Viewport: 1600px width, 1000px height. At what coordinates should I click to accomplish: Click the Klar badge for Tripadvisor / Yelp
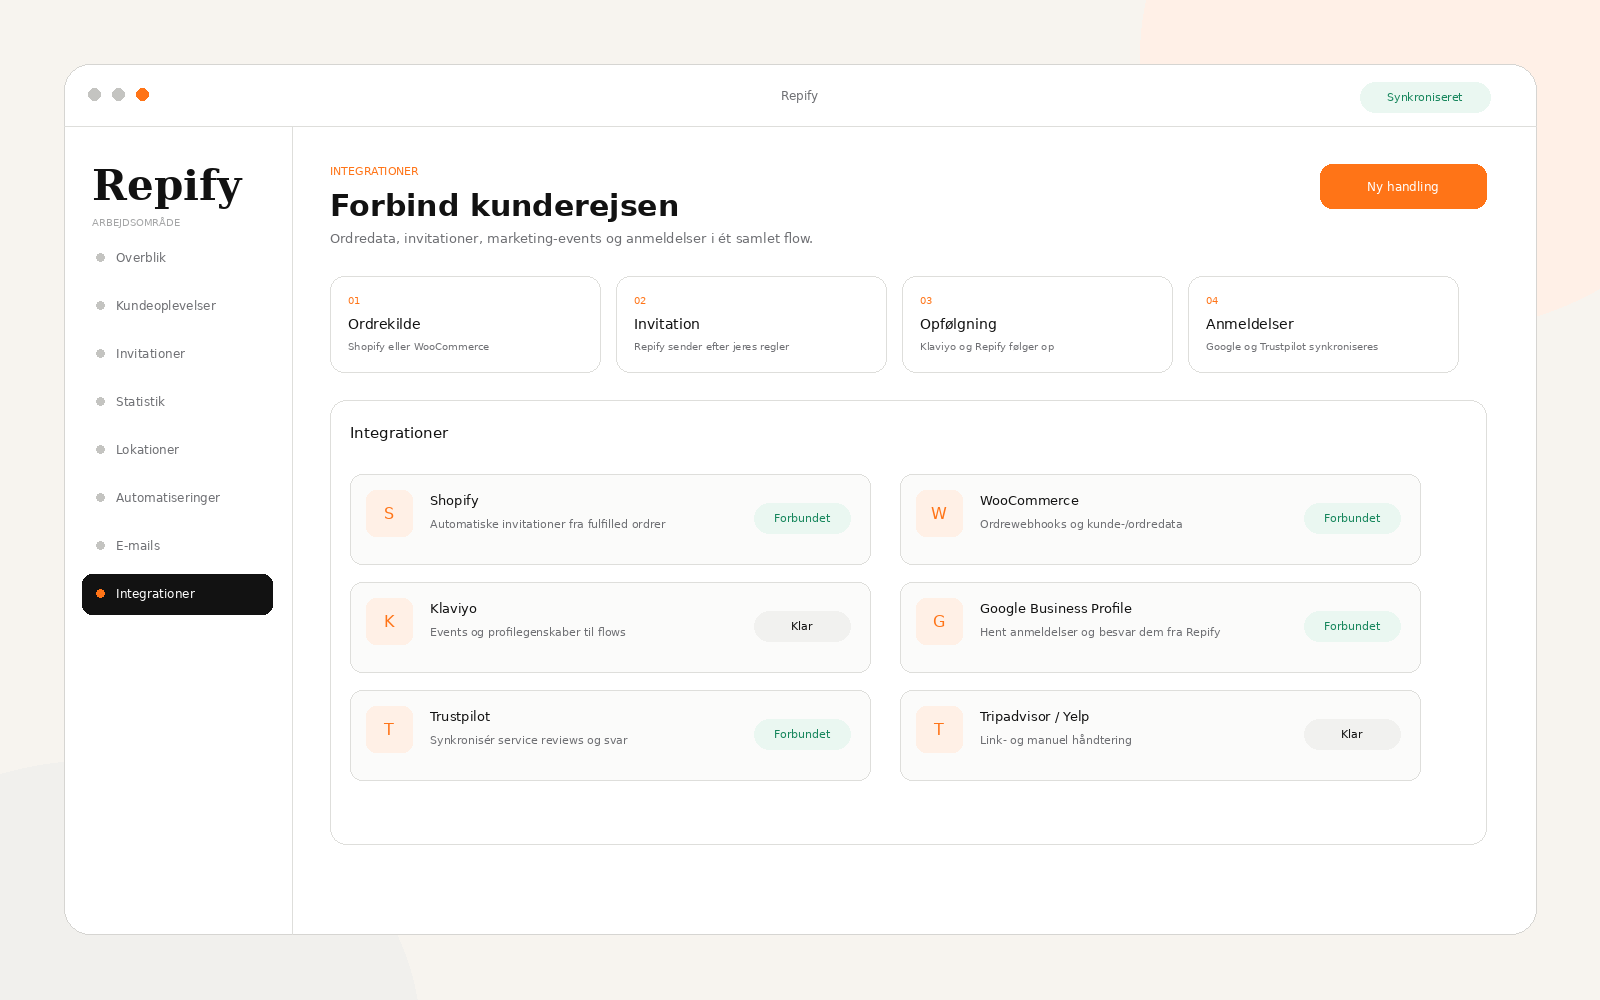[1352, 734]
